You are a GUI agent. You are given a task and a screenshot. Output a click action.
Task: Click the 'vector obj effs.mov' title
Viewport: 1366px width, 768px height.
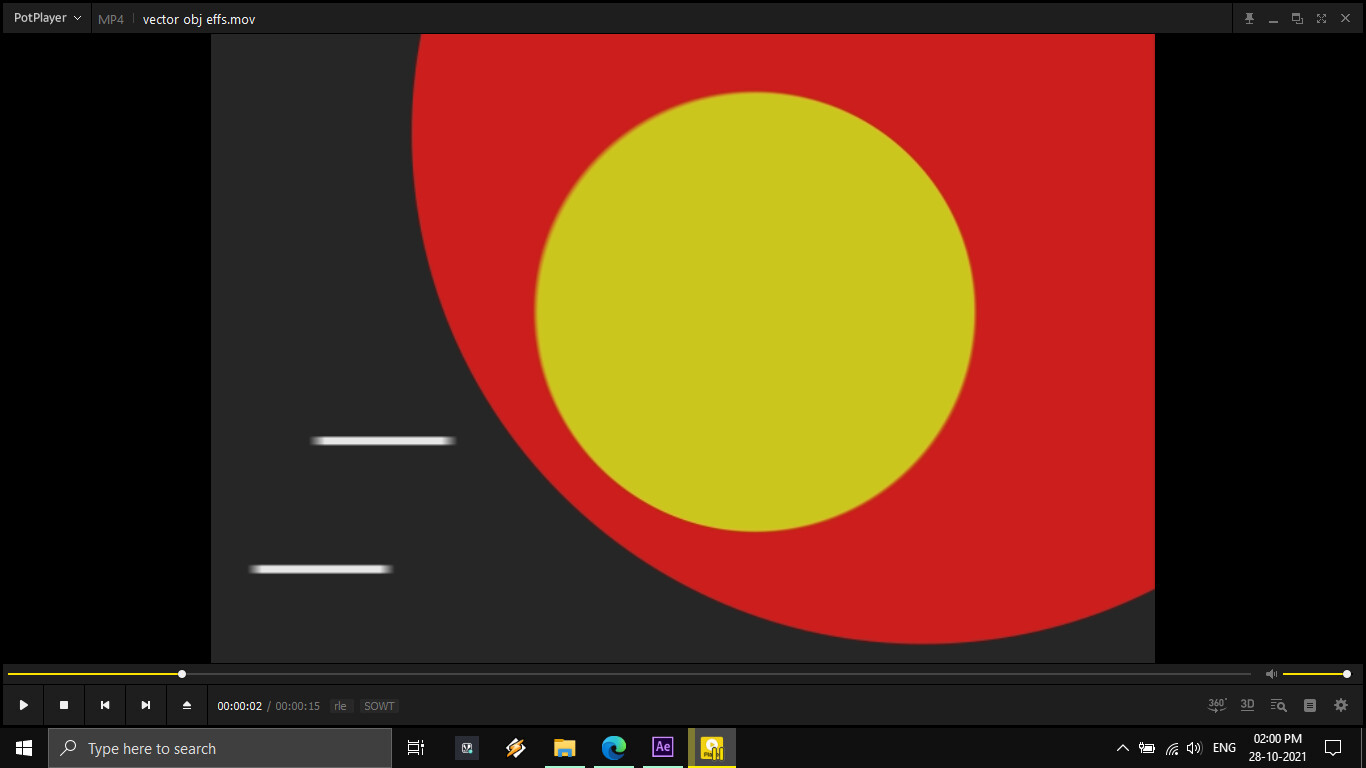point(199,18)
